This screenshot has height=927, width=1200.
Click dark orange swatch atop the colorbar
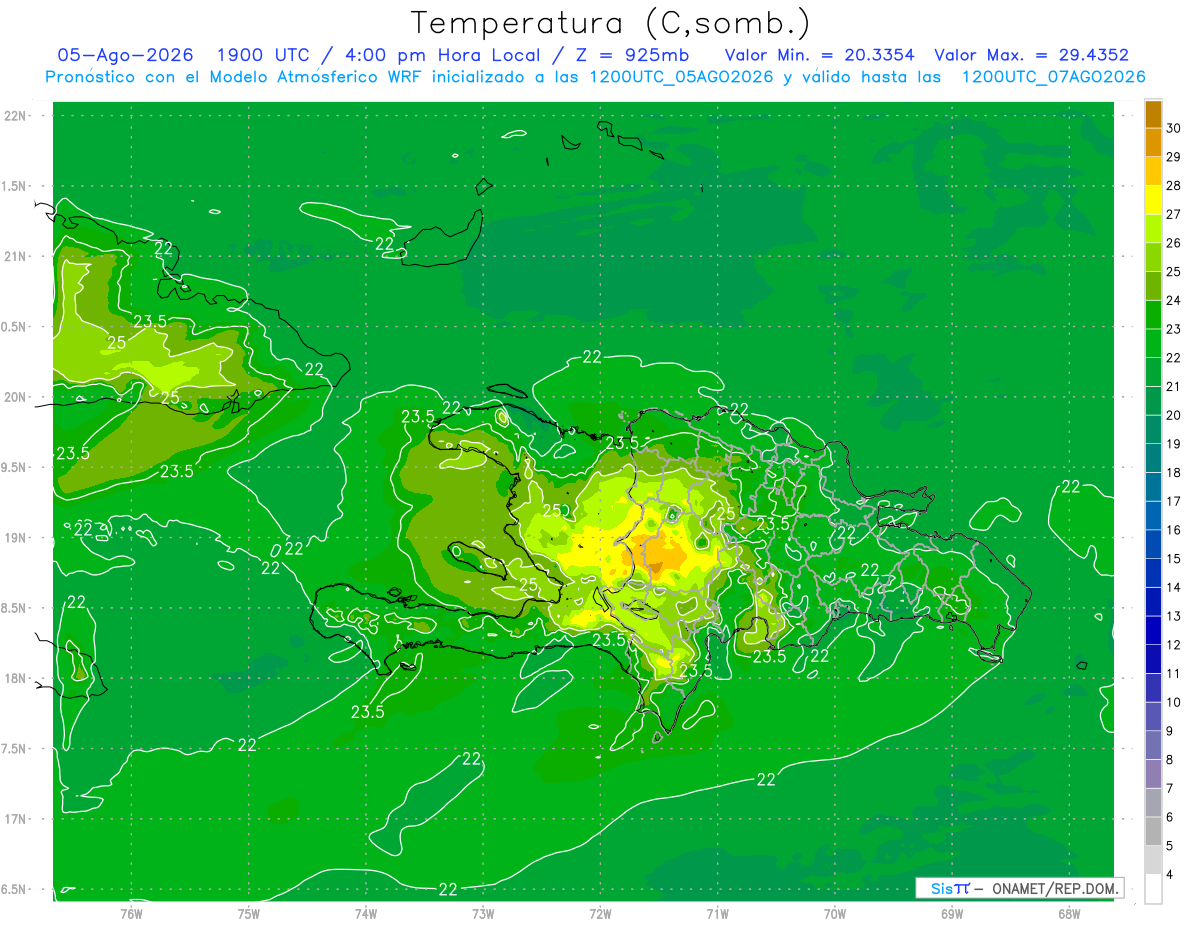pyautogui.click(x=1153, y=114)
